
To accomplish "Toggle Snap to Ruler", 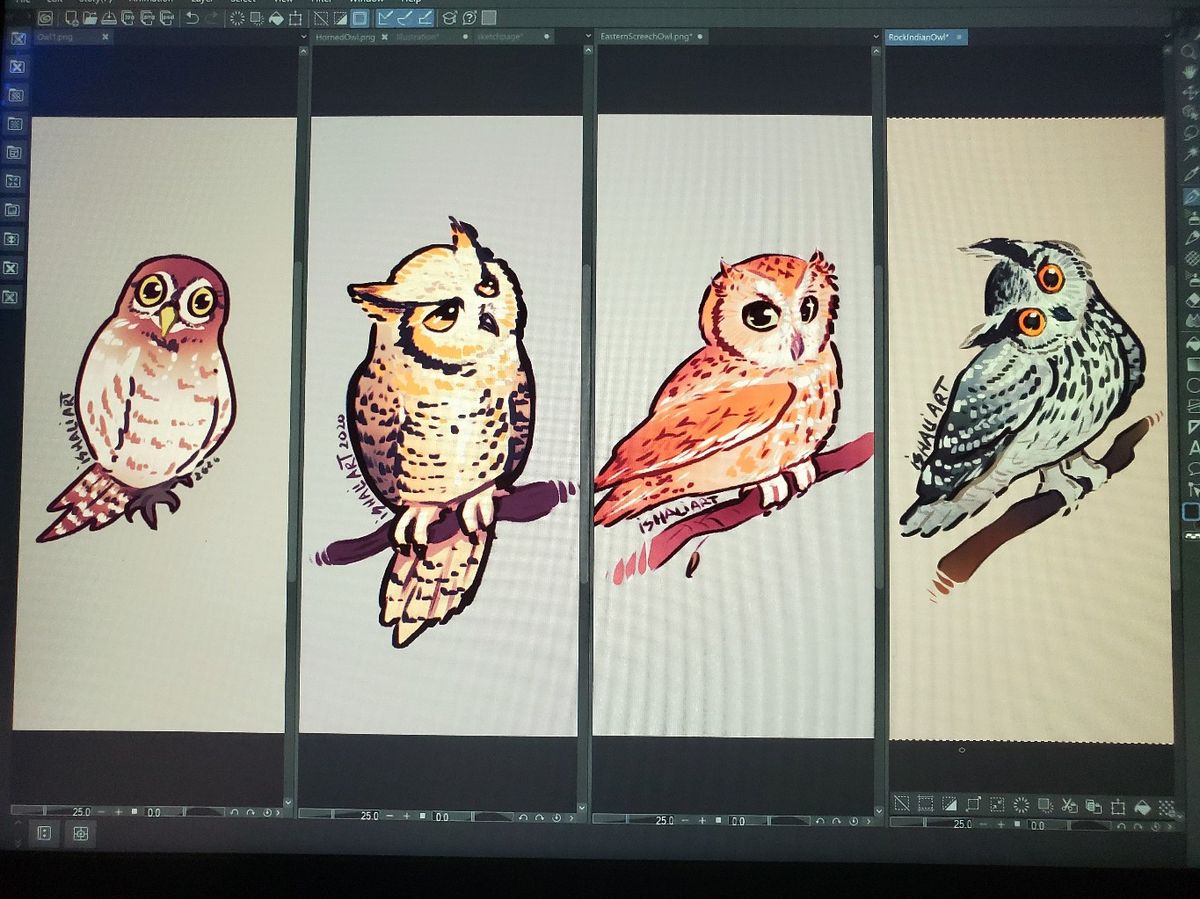I will tap(384, 19).
